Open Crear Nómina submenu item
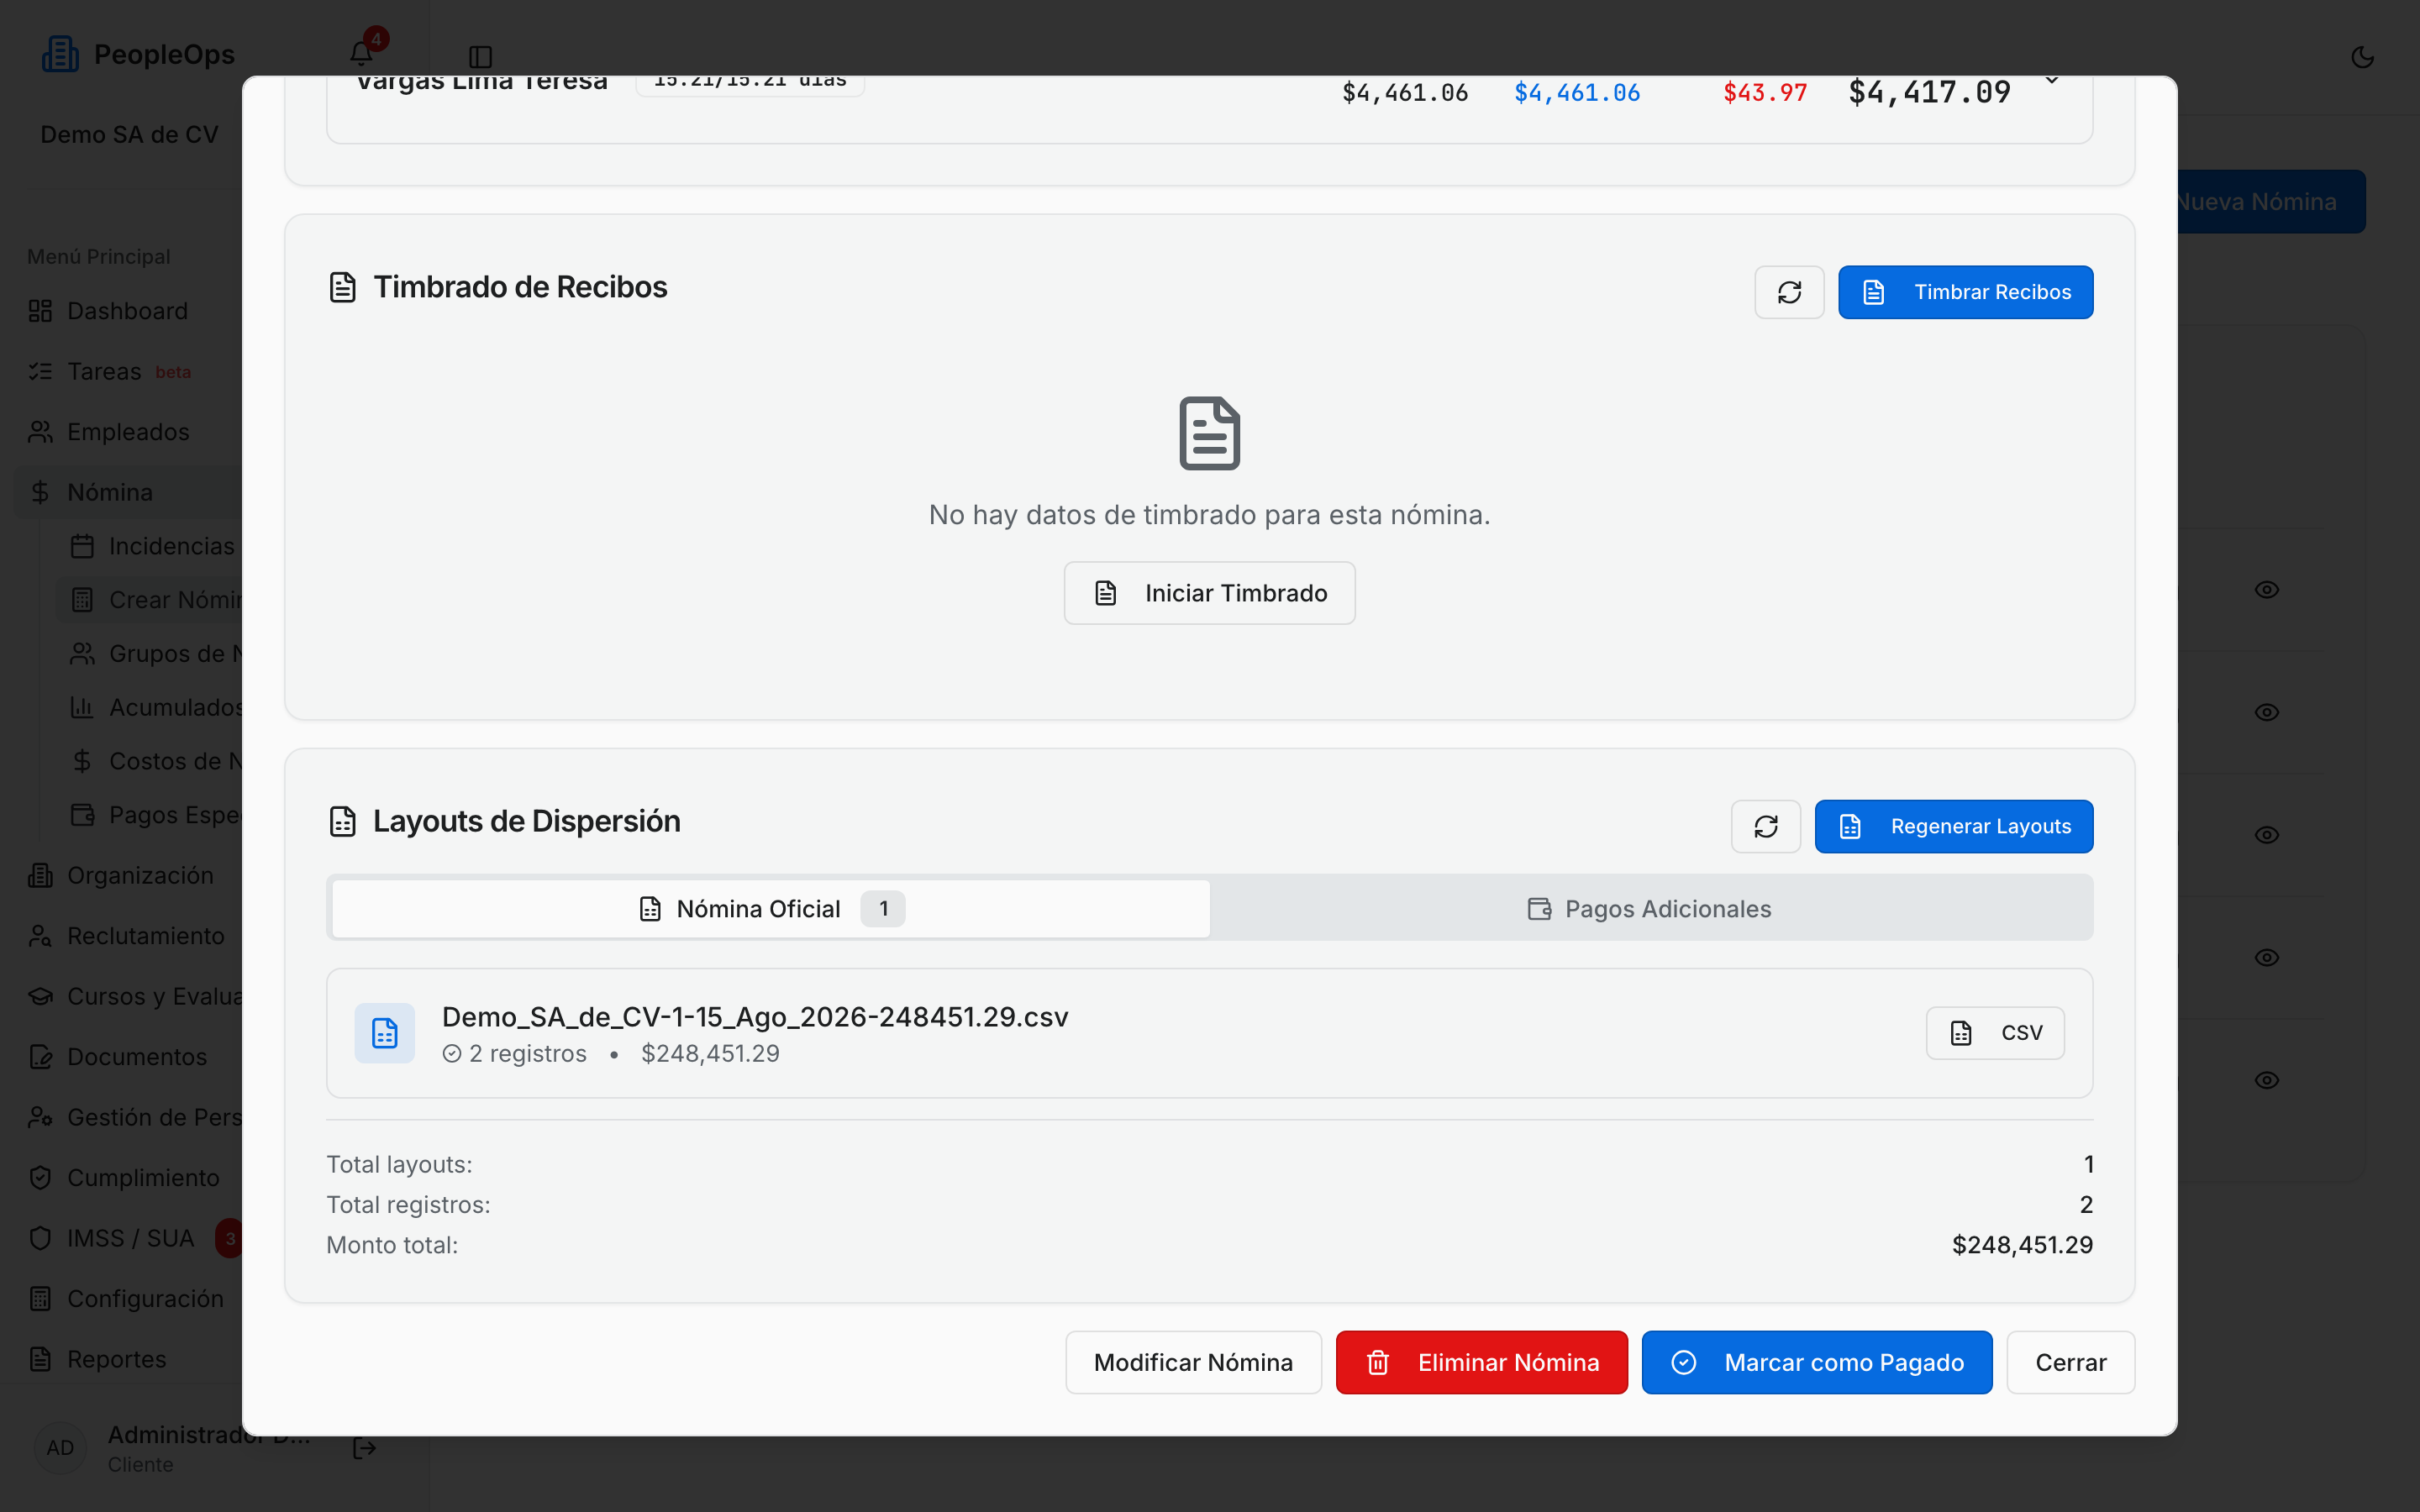Image resolution: width=2420 pixels, height=1512 pixels. click(150, 600)
